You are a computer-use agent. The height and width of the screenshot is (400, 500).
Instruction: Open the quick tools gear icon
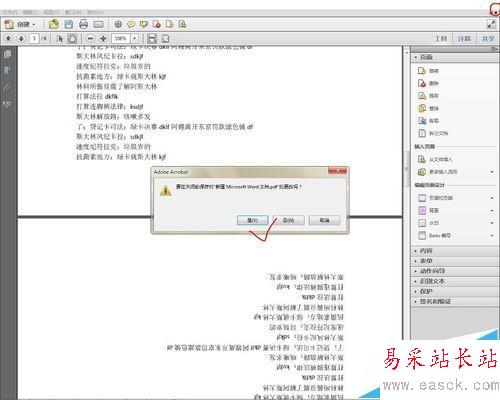(x=118, y=24)
